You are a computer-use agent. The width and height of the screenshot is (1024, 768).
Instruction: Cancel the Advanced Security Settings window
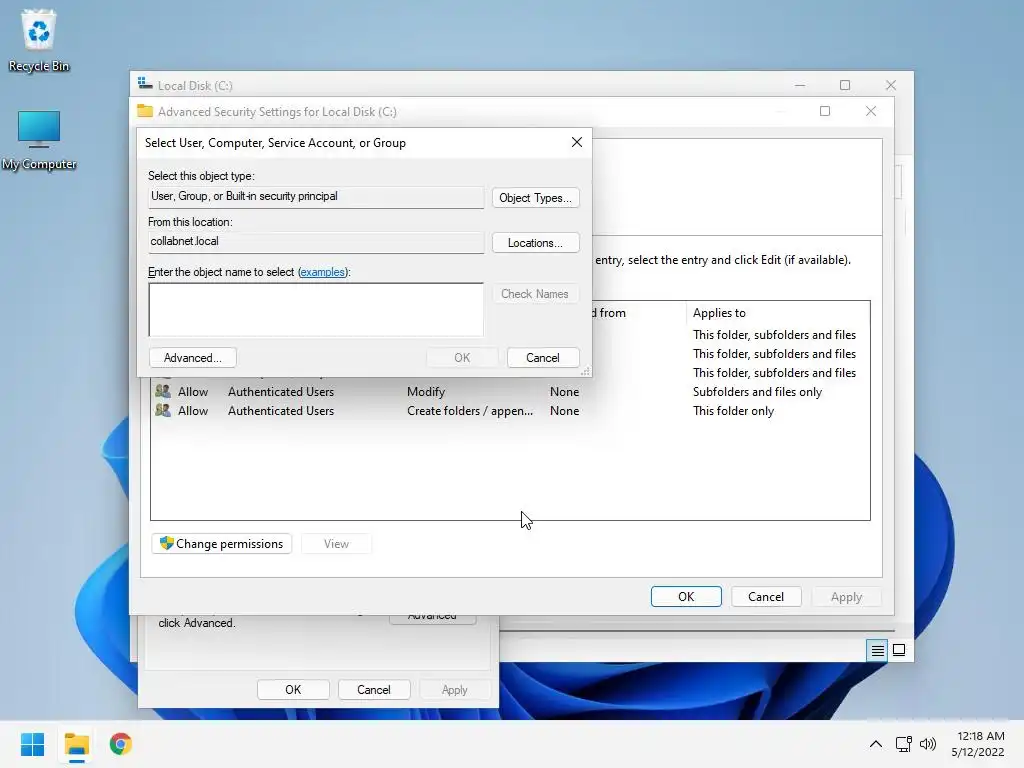[x=766, y=596]
